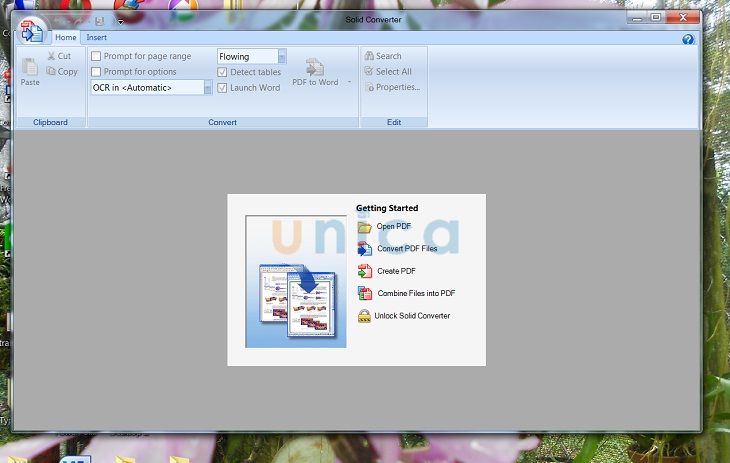Screen dimensions: 730x463
Task: Open the Flowing layout mode dropdown
Action: 282,56
